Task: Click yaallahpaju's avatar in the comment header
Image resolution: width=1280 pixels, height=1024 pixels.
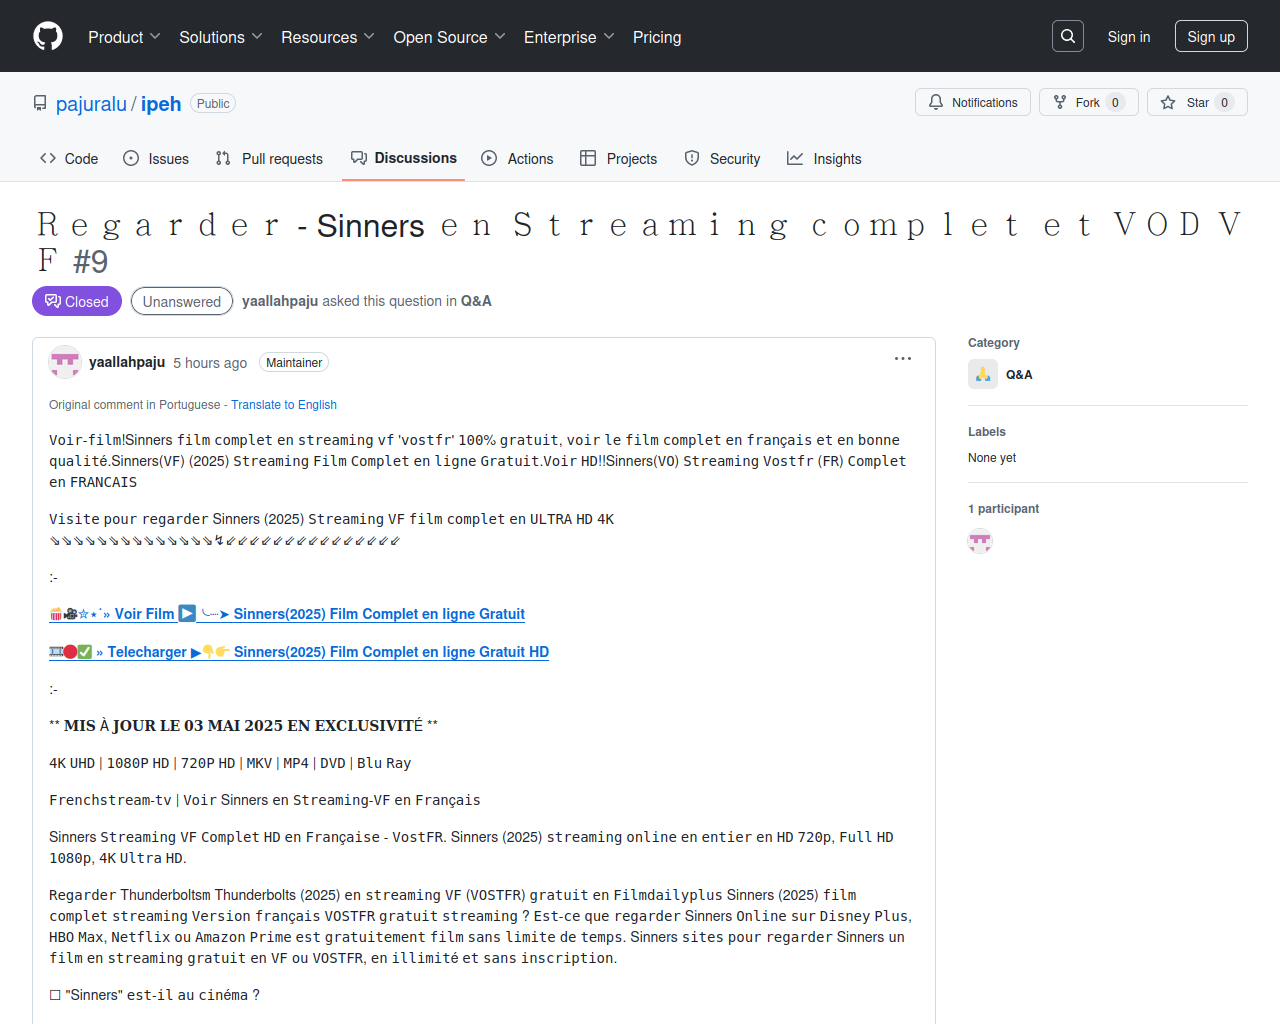Action: pyautogui.click(x=65, y=362)
